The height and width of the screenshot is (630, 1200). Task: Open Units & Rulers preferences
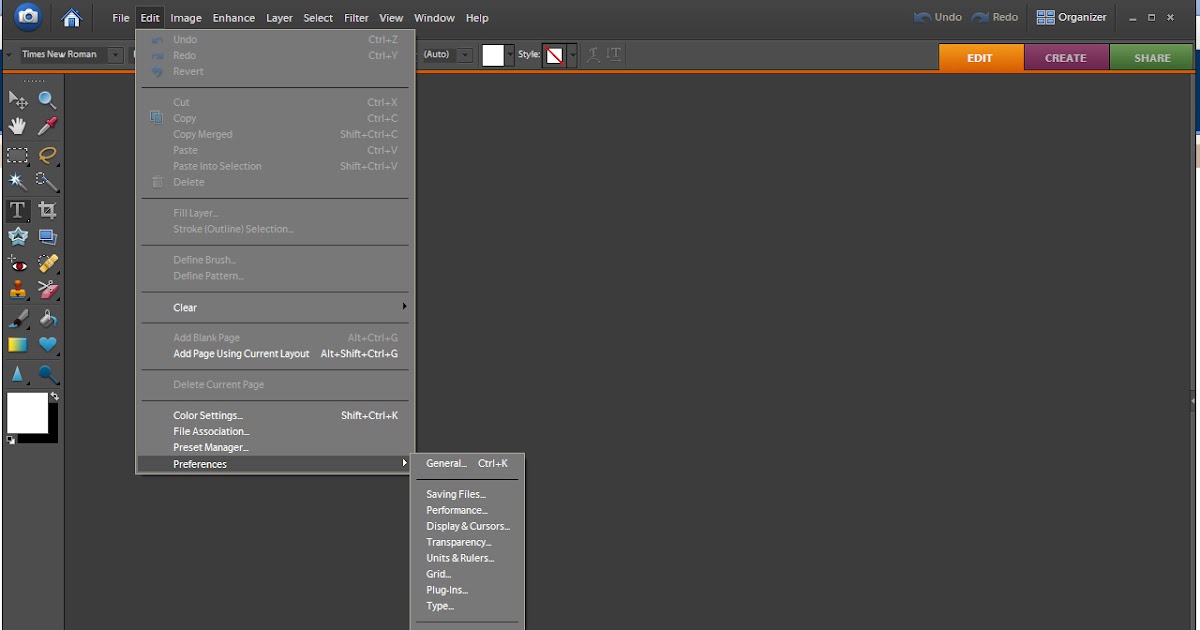tap(469, 558)
